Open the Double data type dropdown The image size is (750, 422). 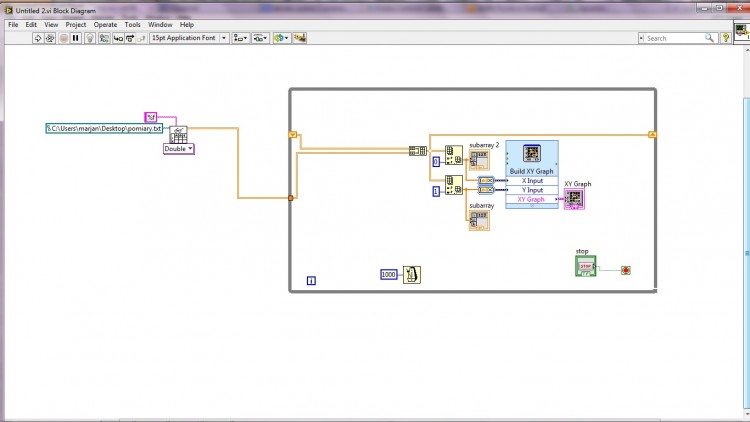coord(179,149)
